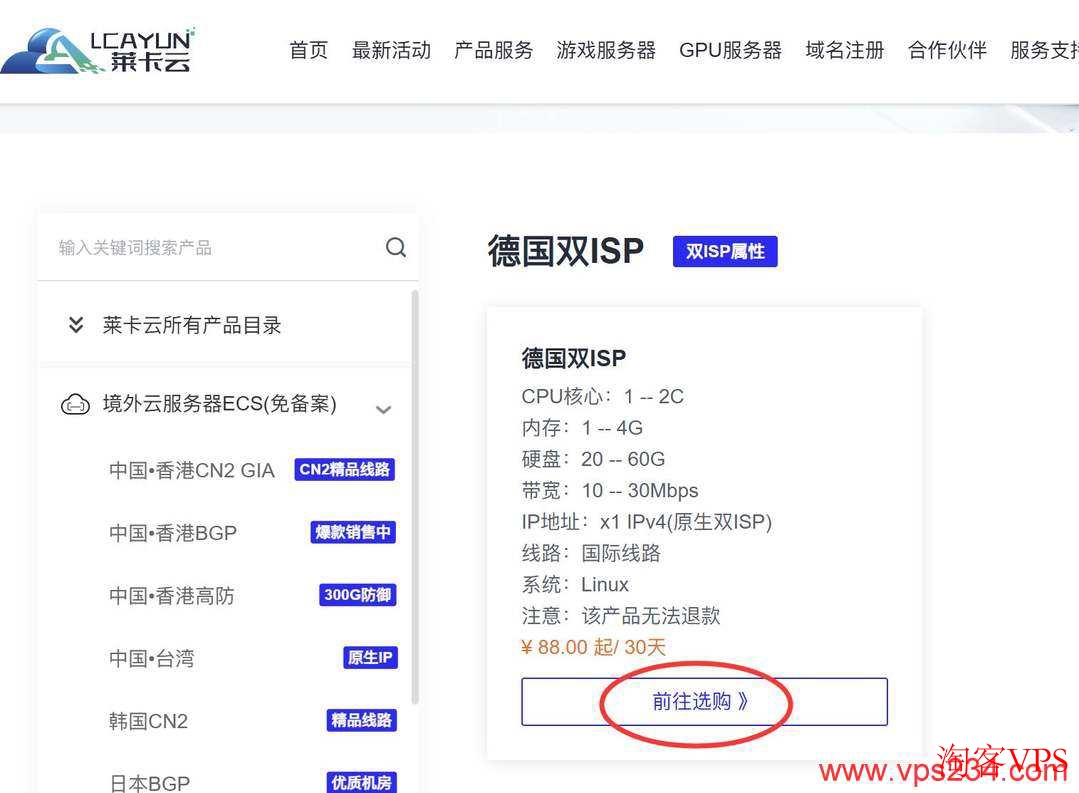Open 日本BGP product
The width and height of the screenshot is (1079, 793).
pos(149,783)
